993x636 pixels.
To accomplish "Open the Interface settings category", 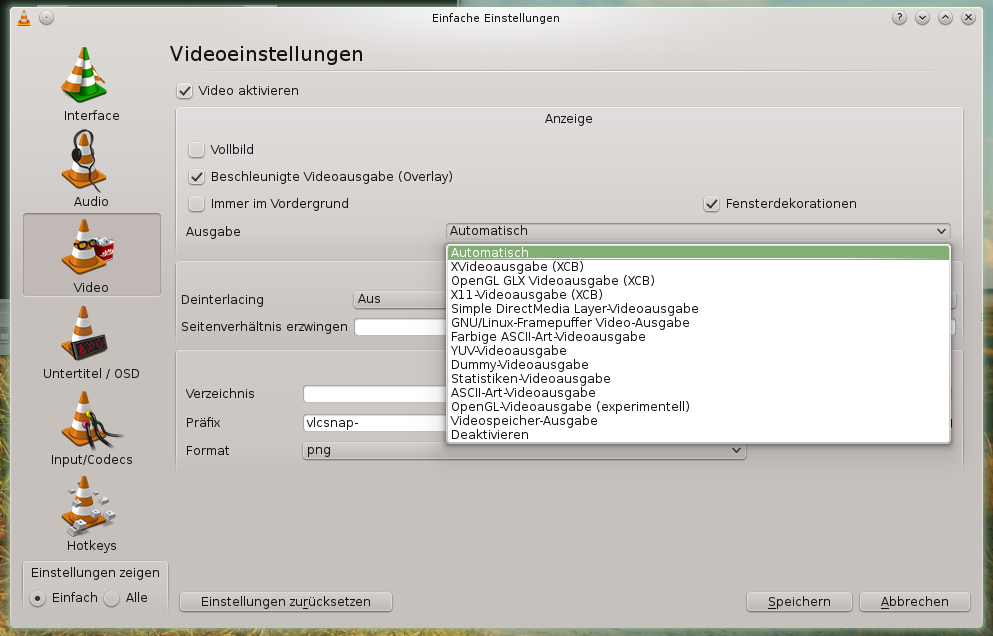I will [x=91, y=84].
